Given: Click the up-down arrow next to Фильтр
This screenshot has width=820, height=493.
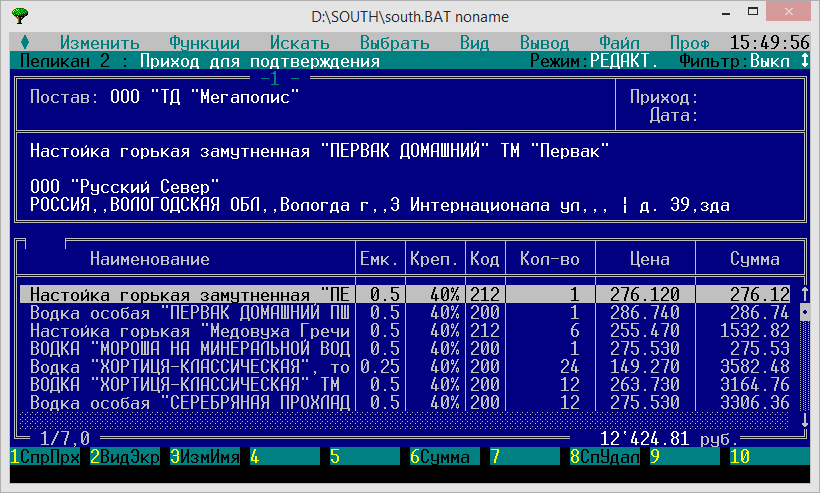Looking at the screenshot, I should pos(805,61).
